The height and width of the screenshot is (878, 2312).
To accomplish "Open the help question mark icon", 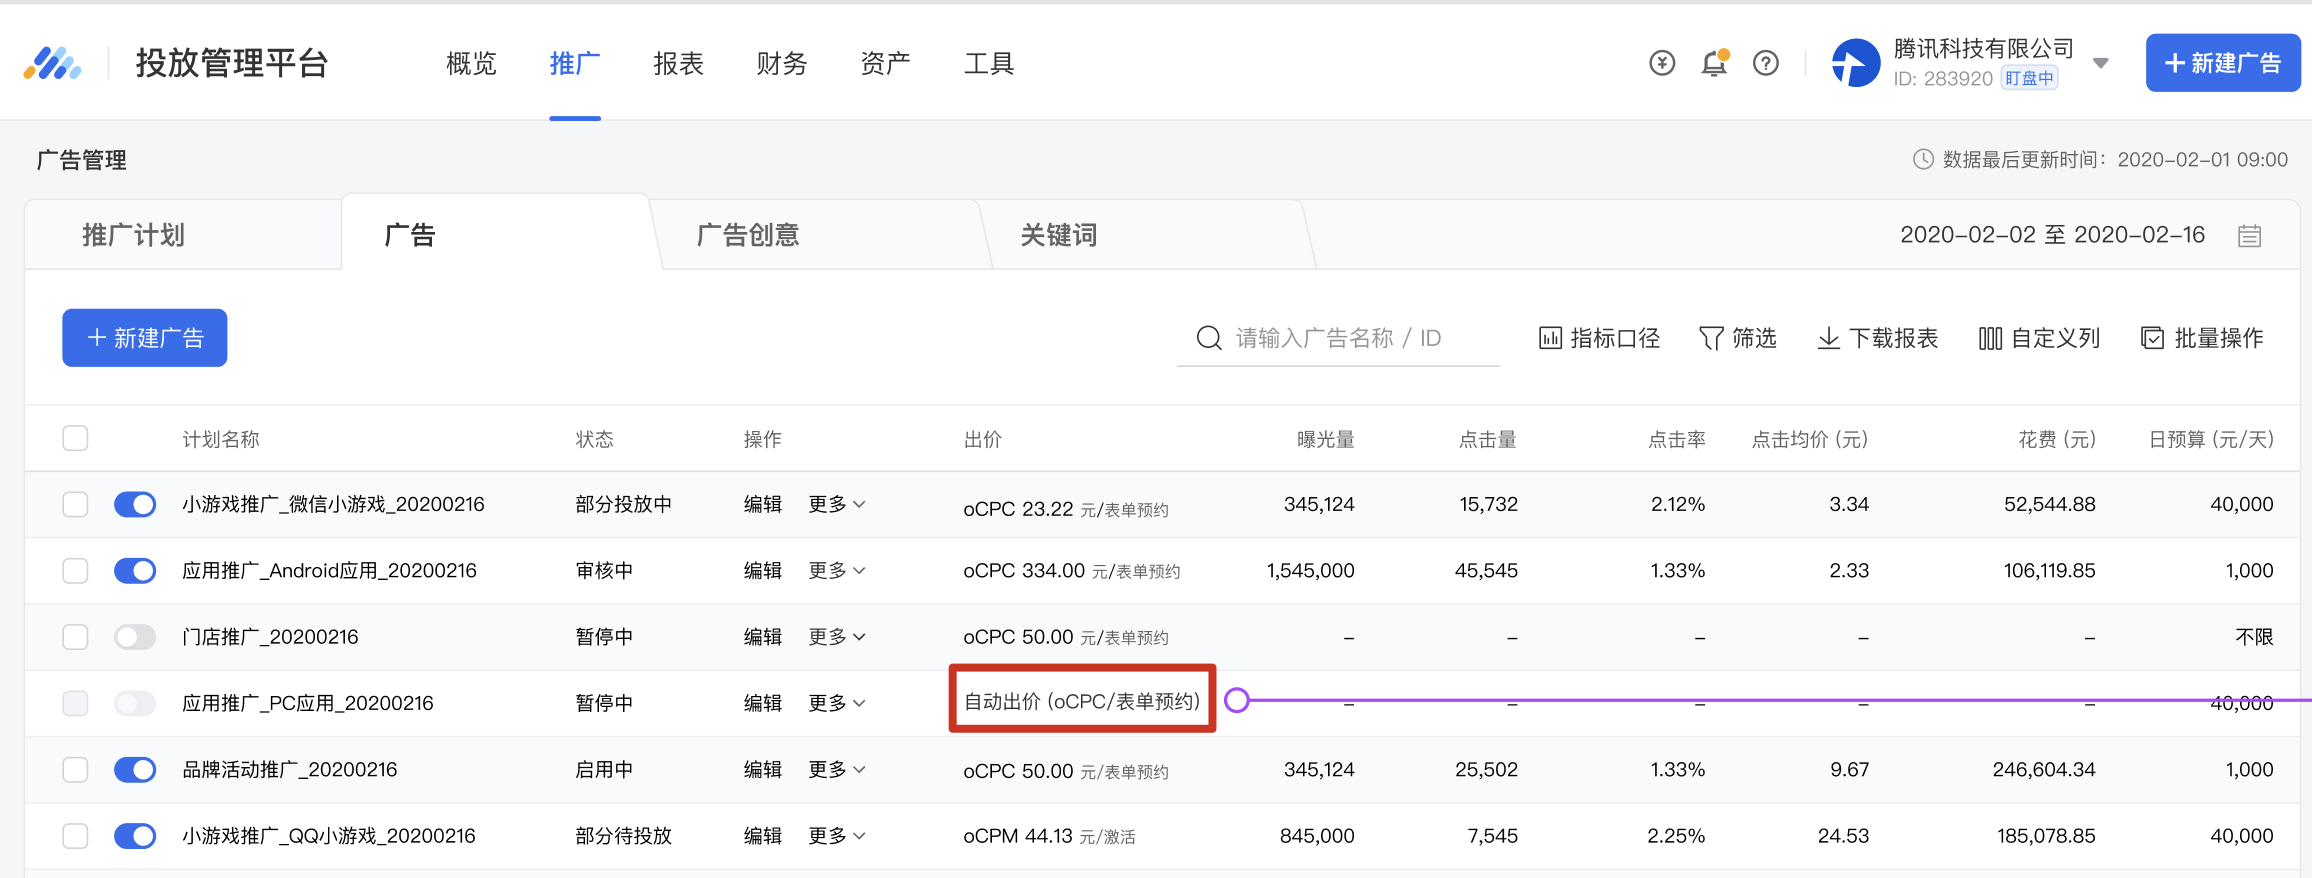I will click(x=1766, y=63).
